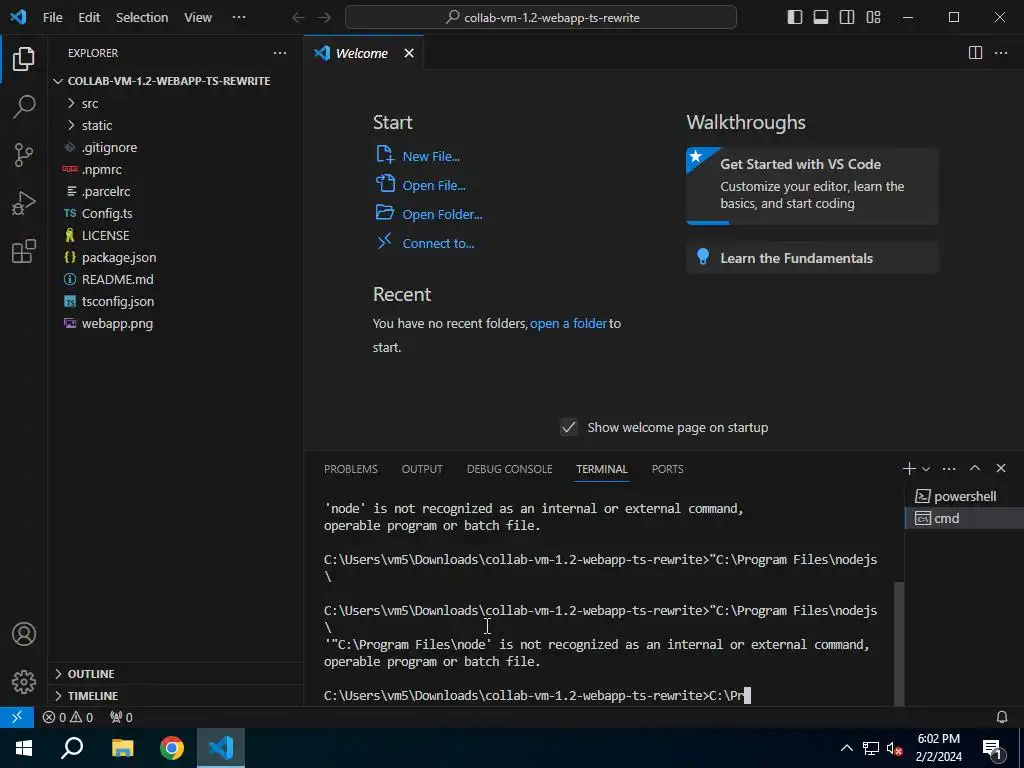This screenshot has height=768, width=1024.
Task: Click the terminal vertical scrollbar
Action: pyautogui.click(x=899, y=643)
